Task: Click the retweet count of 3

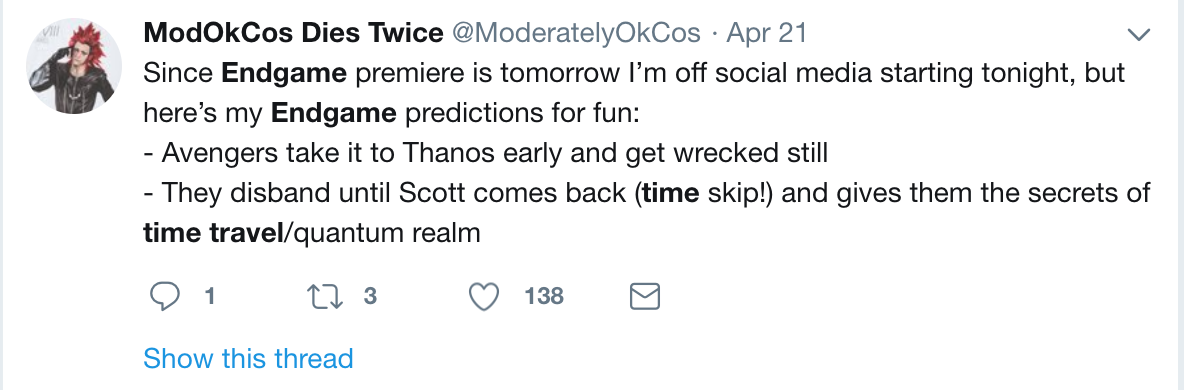Action: point(369,296)
